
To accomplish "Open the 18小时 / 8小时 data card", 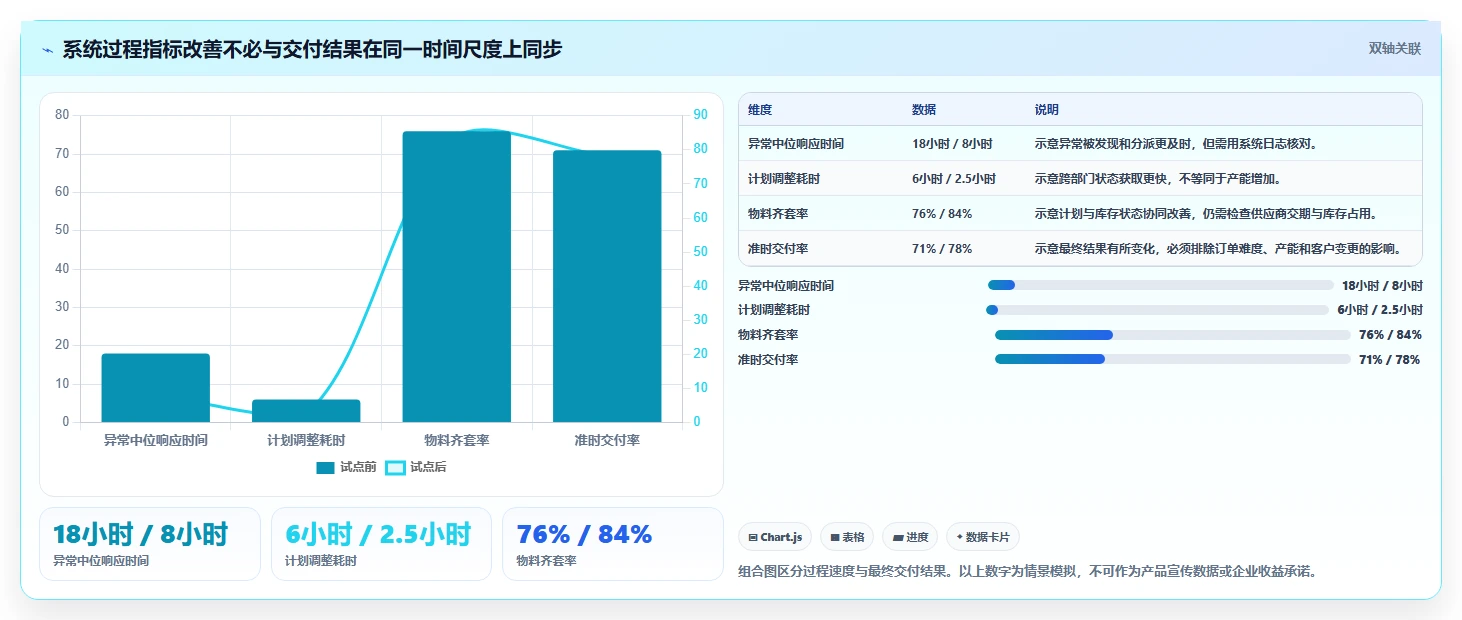I will (150, 544).
